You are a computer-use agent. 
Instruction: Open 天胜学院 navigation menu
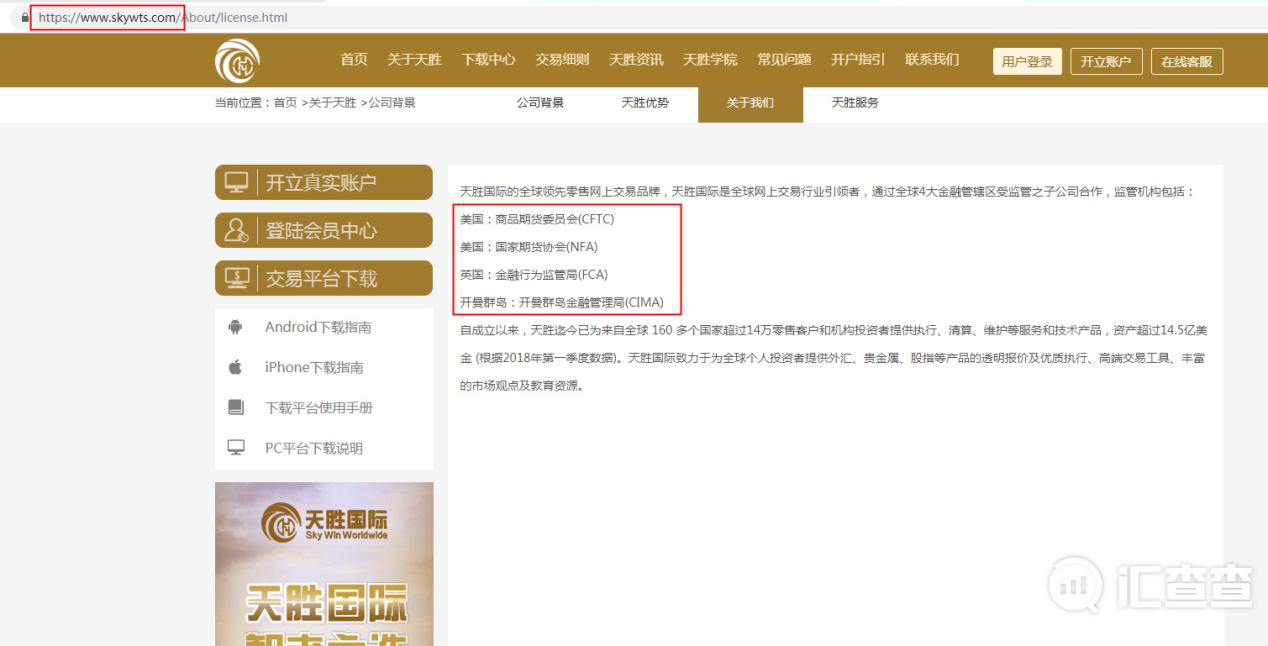tap(710, 60)
